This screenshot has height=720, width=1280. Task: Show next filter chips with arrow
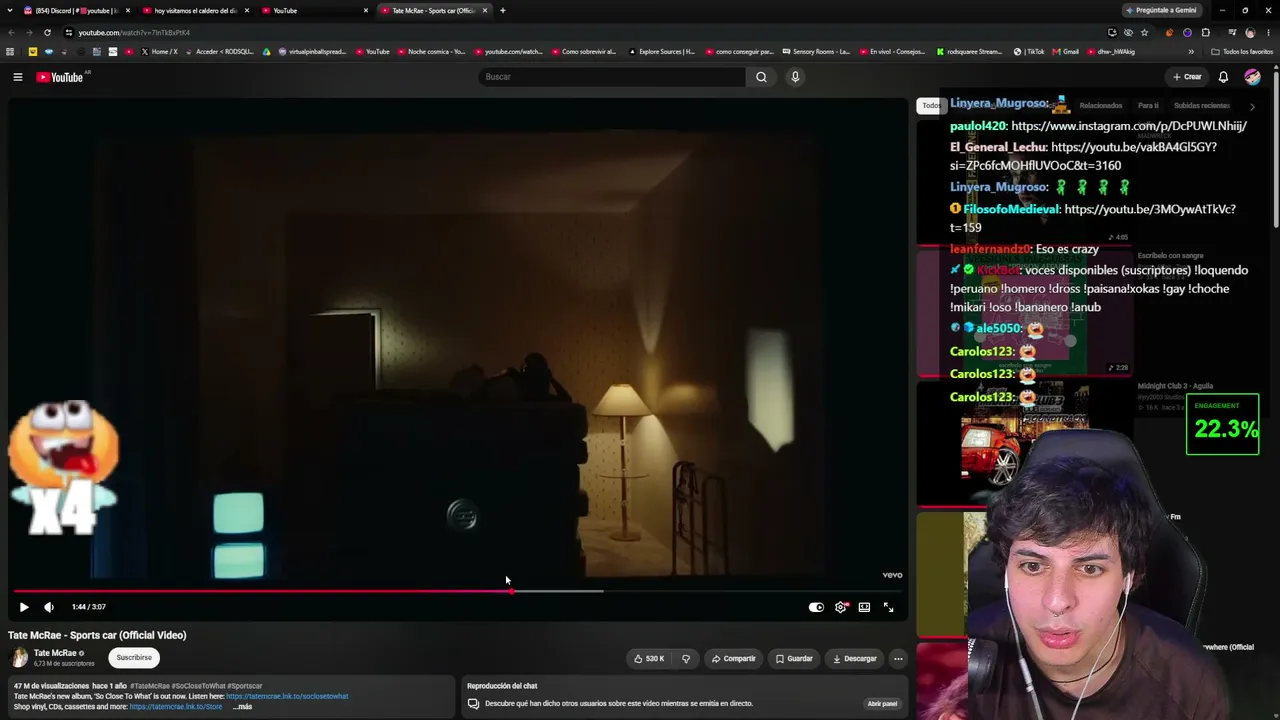point(1252,106)
